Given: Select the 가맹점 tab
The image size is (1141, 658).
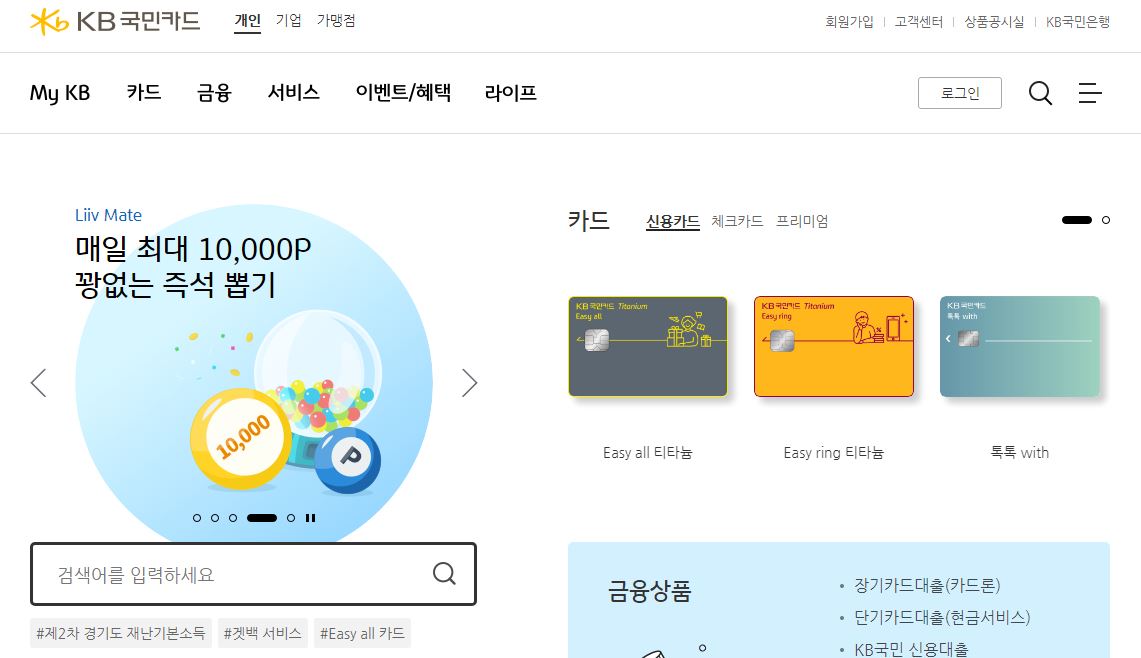Looking at the screenshot, I should coord(336,21).
